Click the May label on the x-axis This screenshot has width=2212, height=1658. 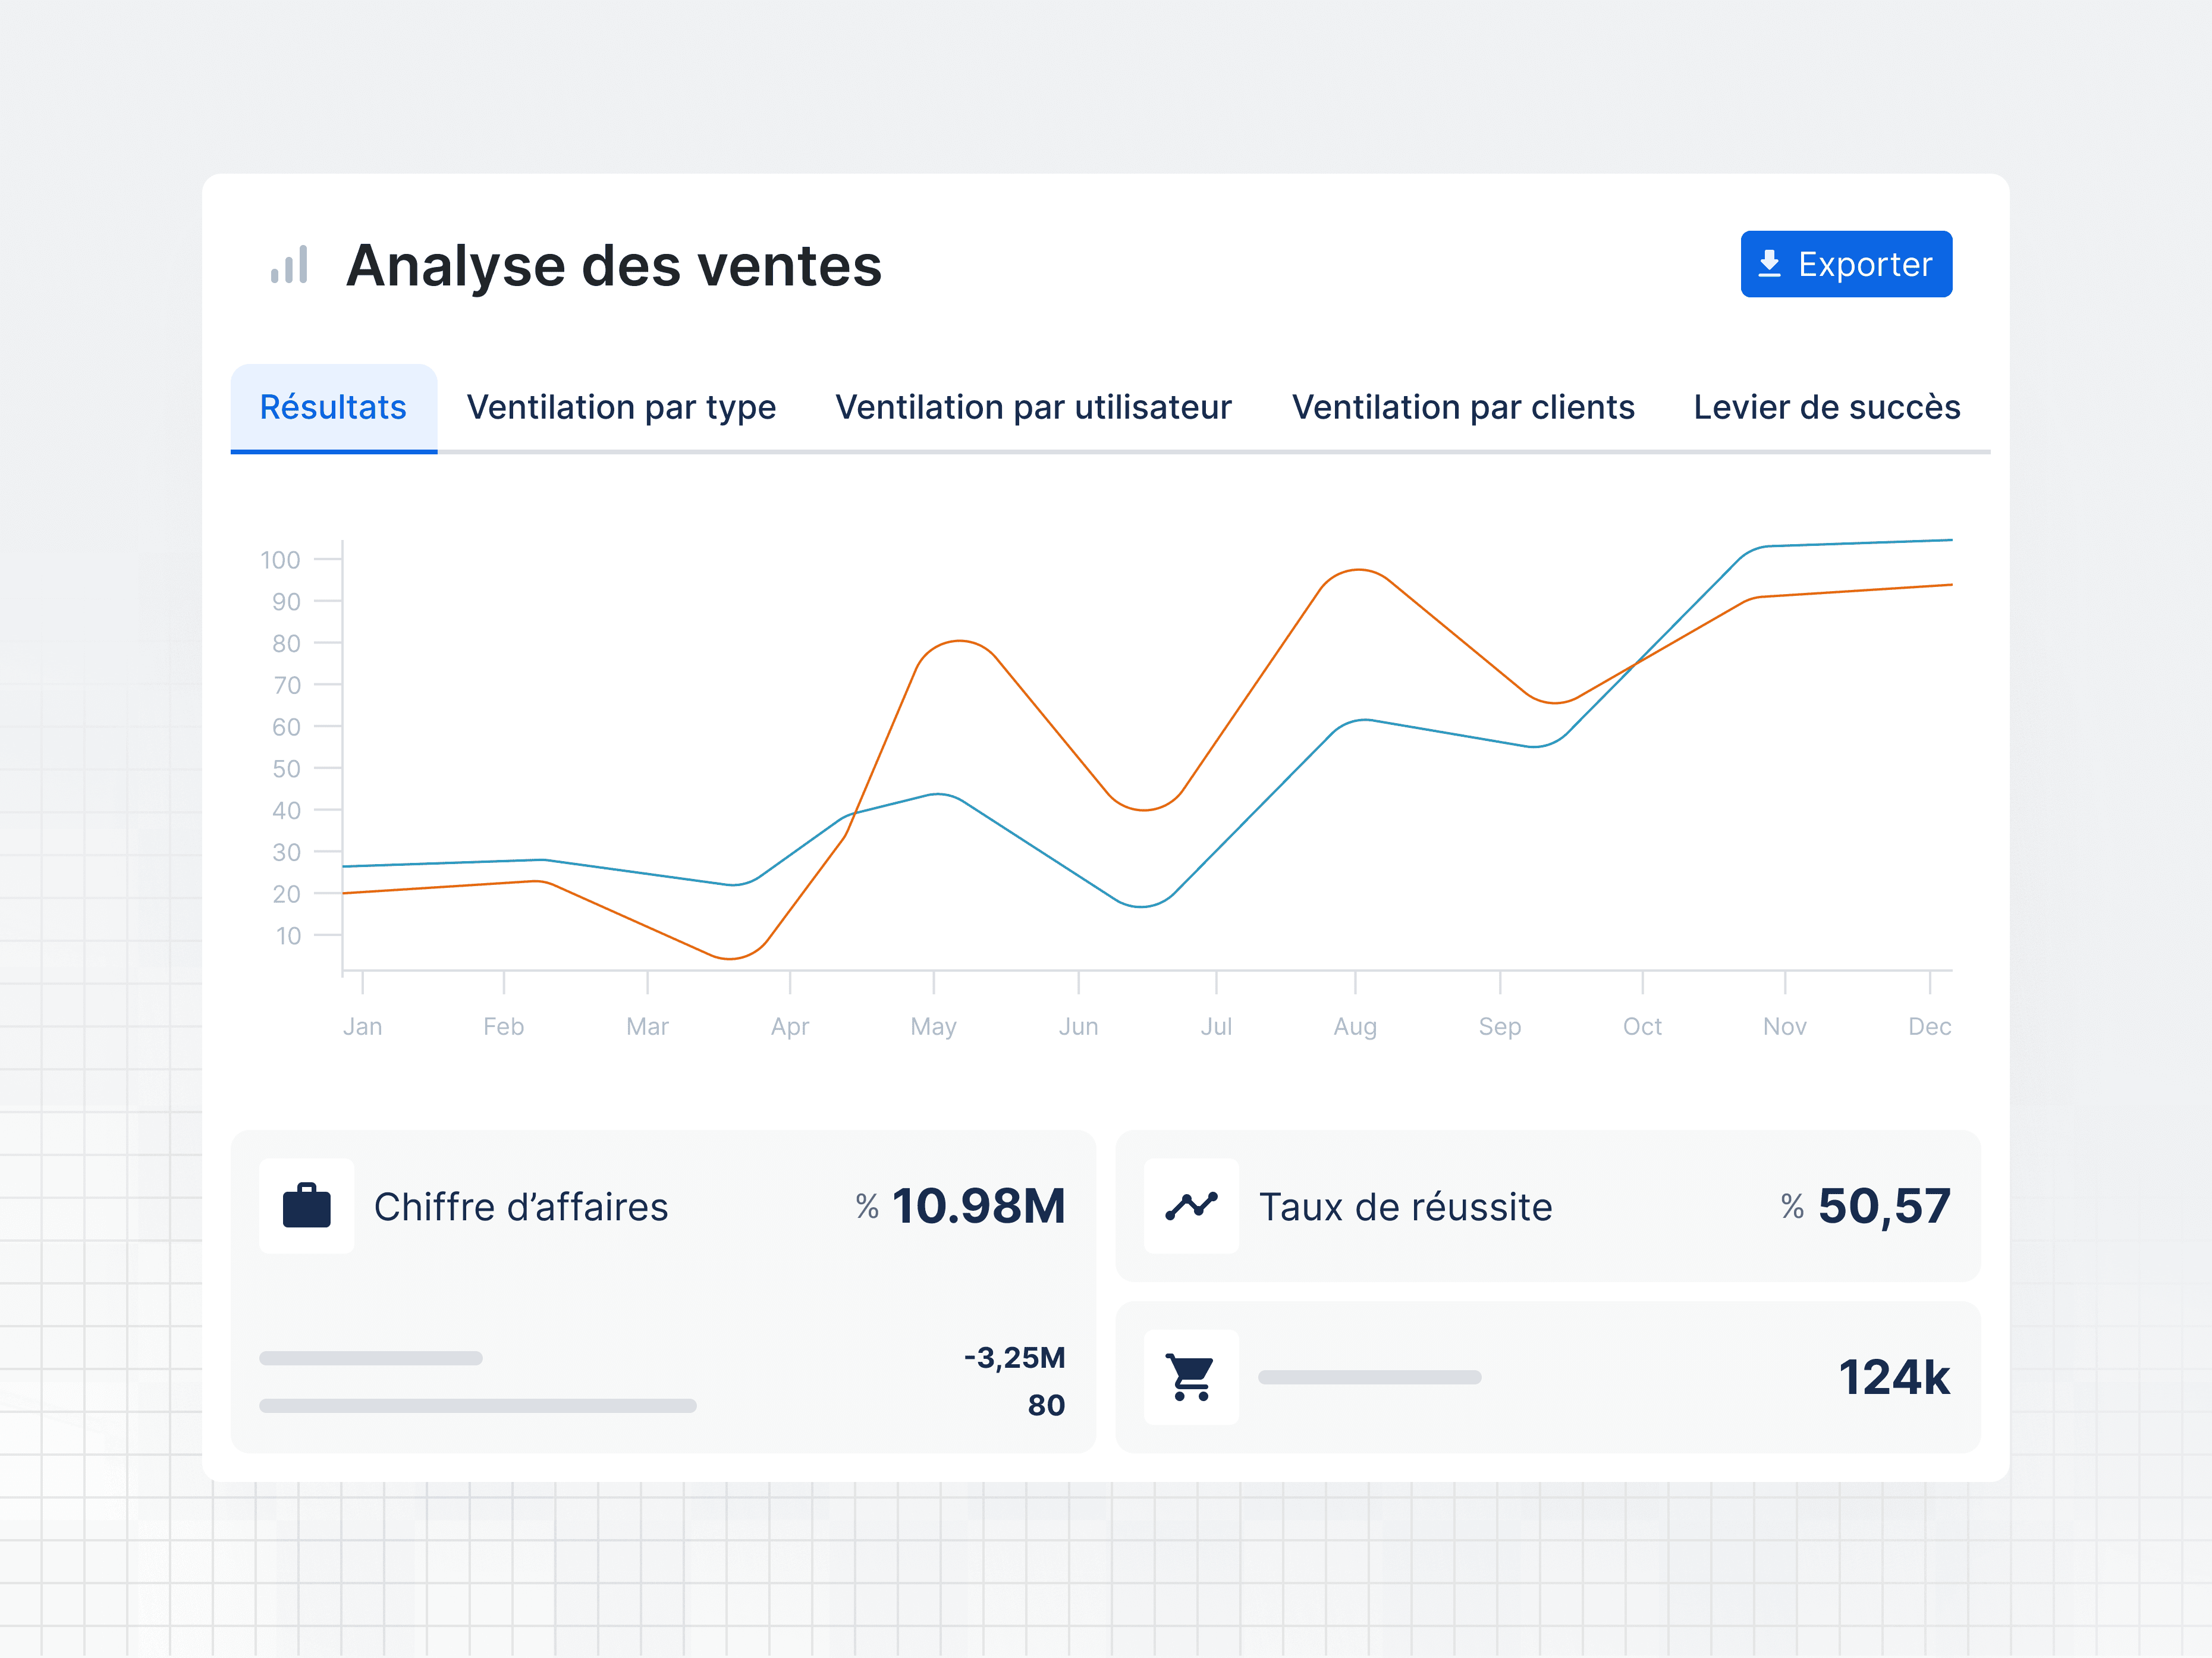pos(933,1027)
